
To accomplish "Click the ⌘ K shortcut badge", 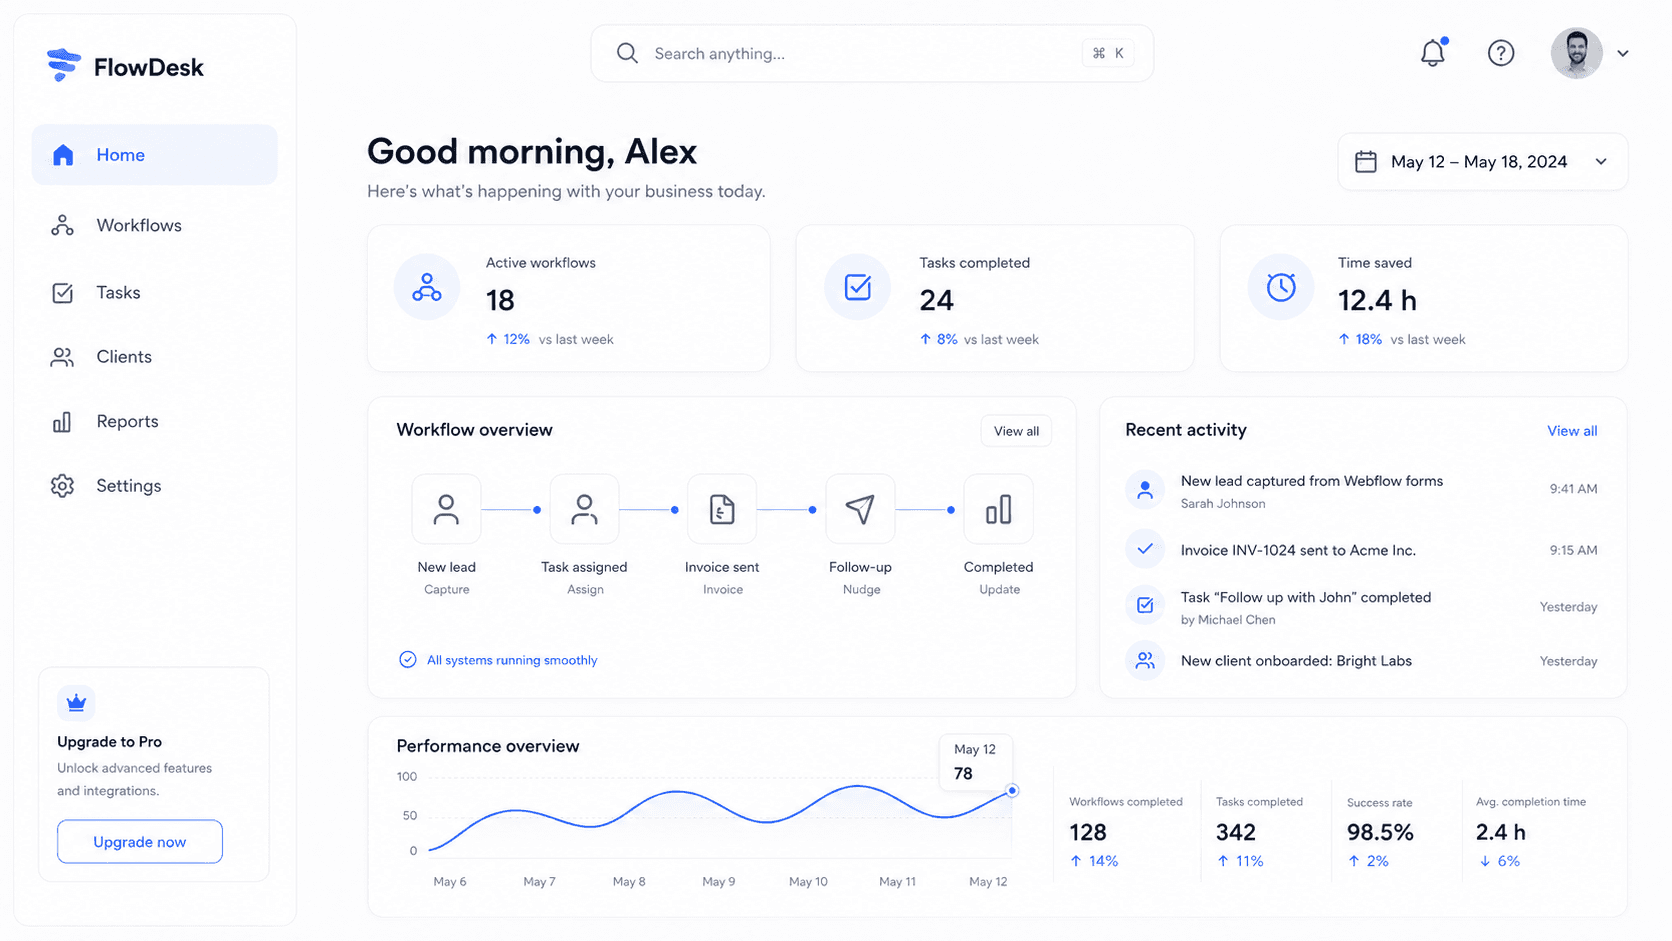I will pos(1108,53).
